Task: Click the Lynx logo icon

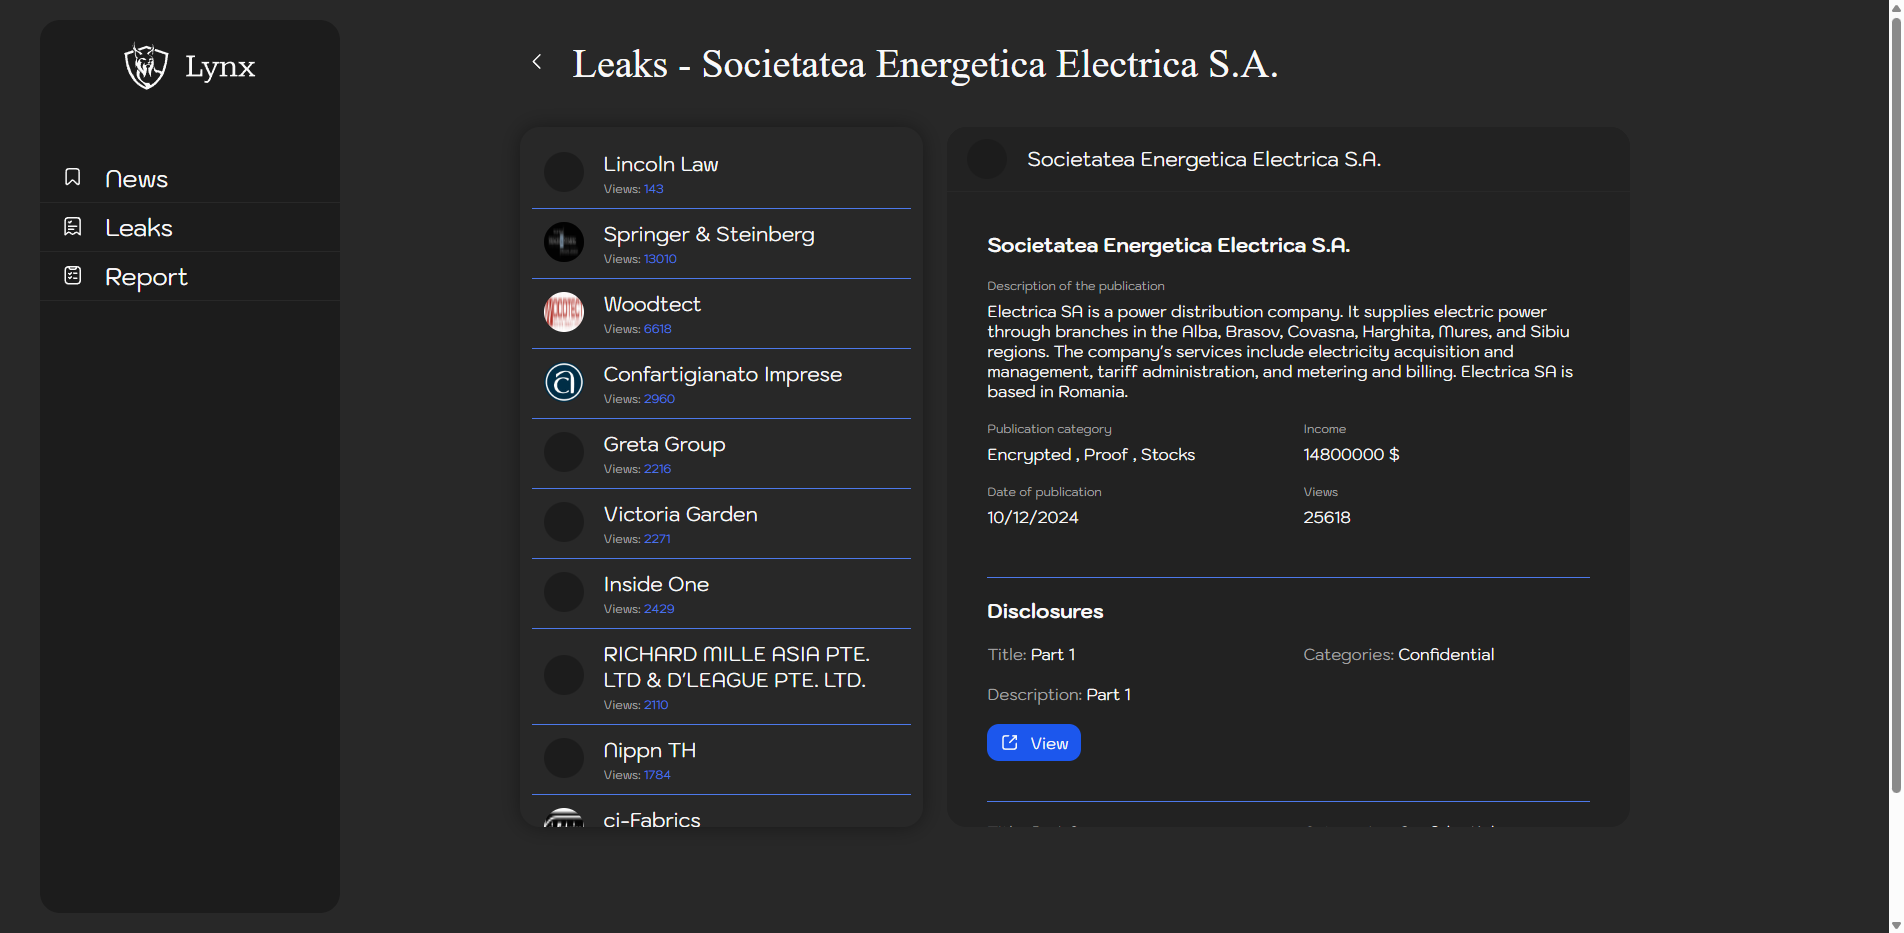Action: coord(146,66)
